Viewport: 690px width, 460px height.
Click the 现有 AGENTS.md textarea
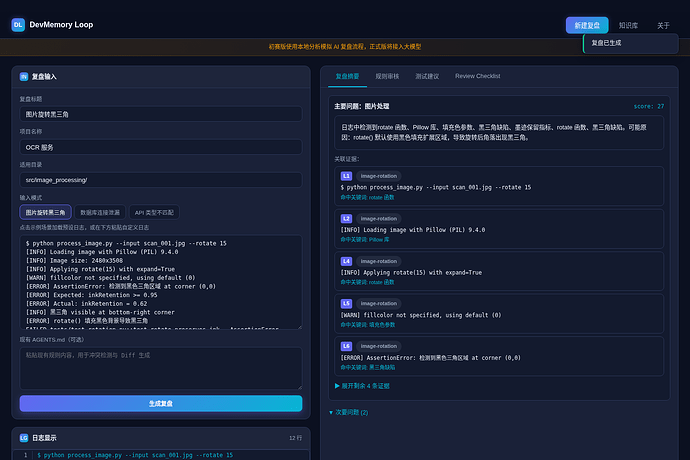click(x=161, y=368)
